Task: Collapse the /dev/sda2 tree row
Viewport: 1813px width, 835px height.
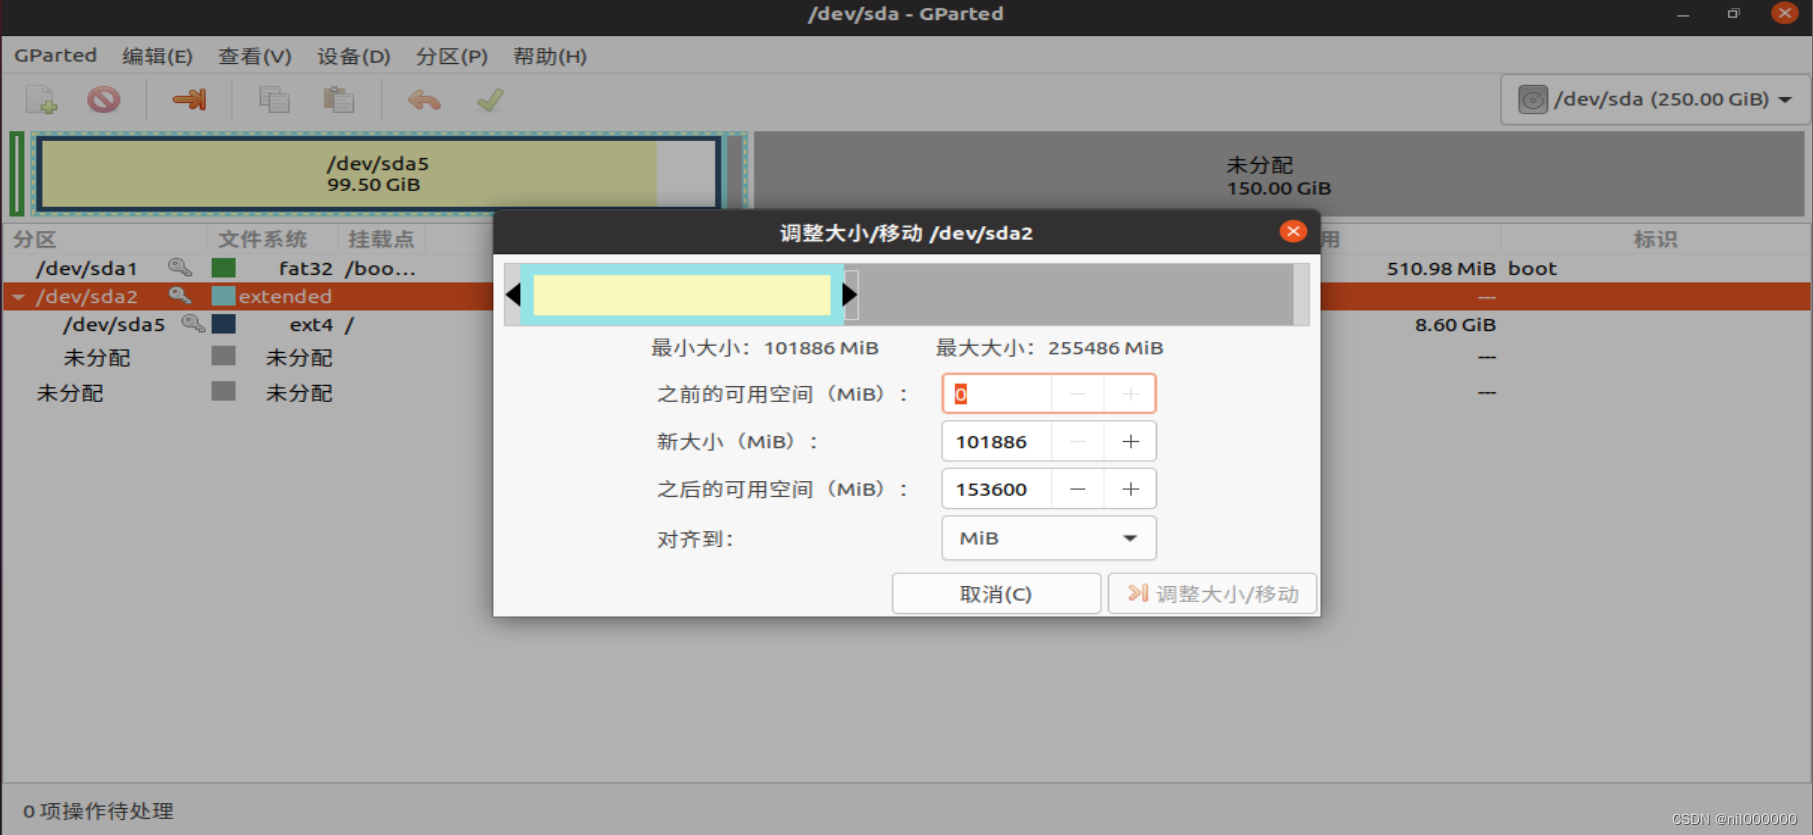Action: (x=19, y=297)
